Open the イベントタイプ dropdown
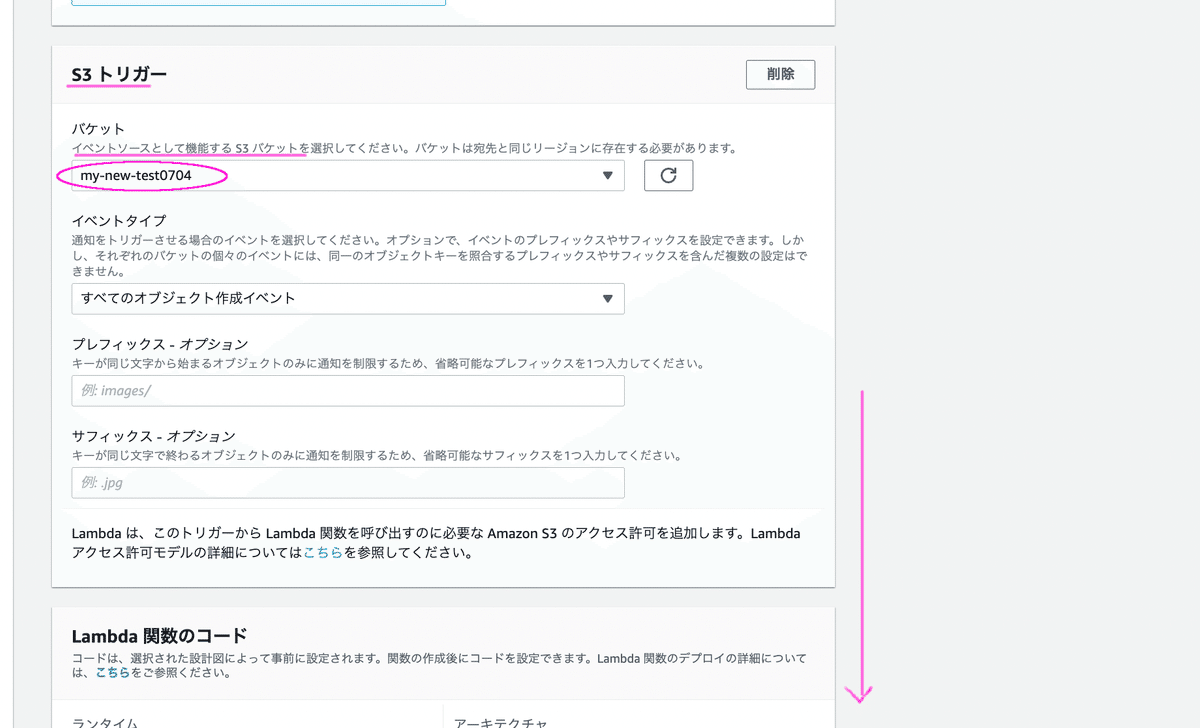This screenshot has height=728, width=1200. coord(348,298)
